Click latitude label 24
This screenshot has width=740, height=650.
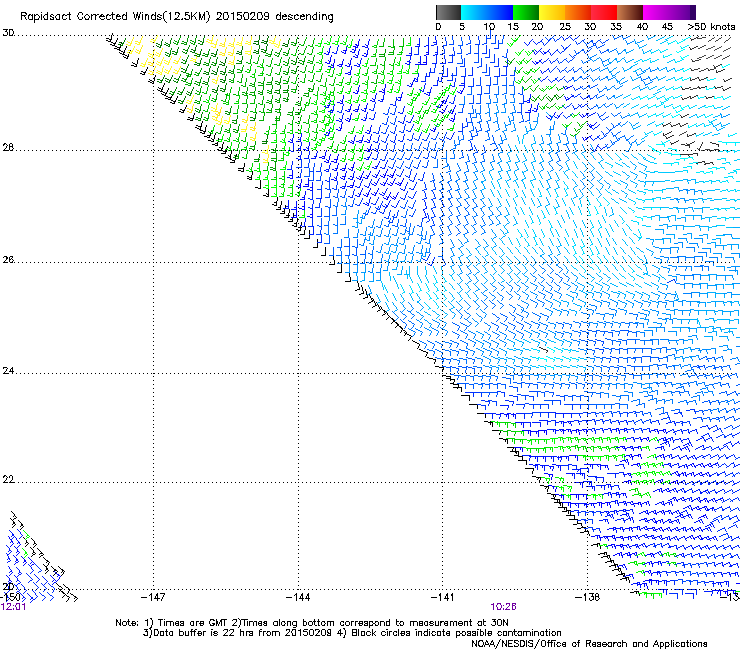pos(8,371)
